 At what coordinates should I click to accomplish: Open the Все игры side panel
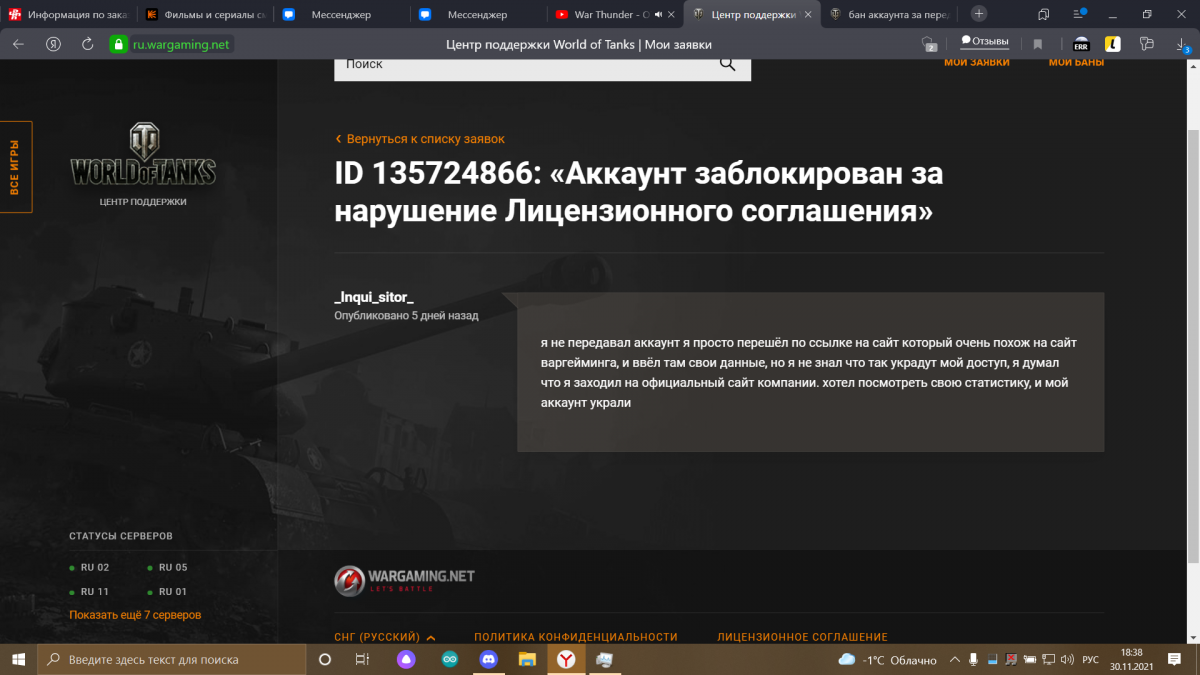pyautogui.click(x=15, y=167)
